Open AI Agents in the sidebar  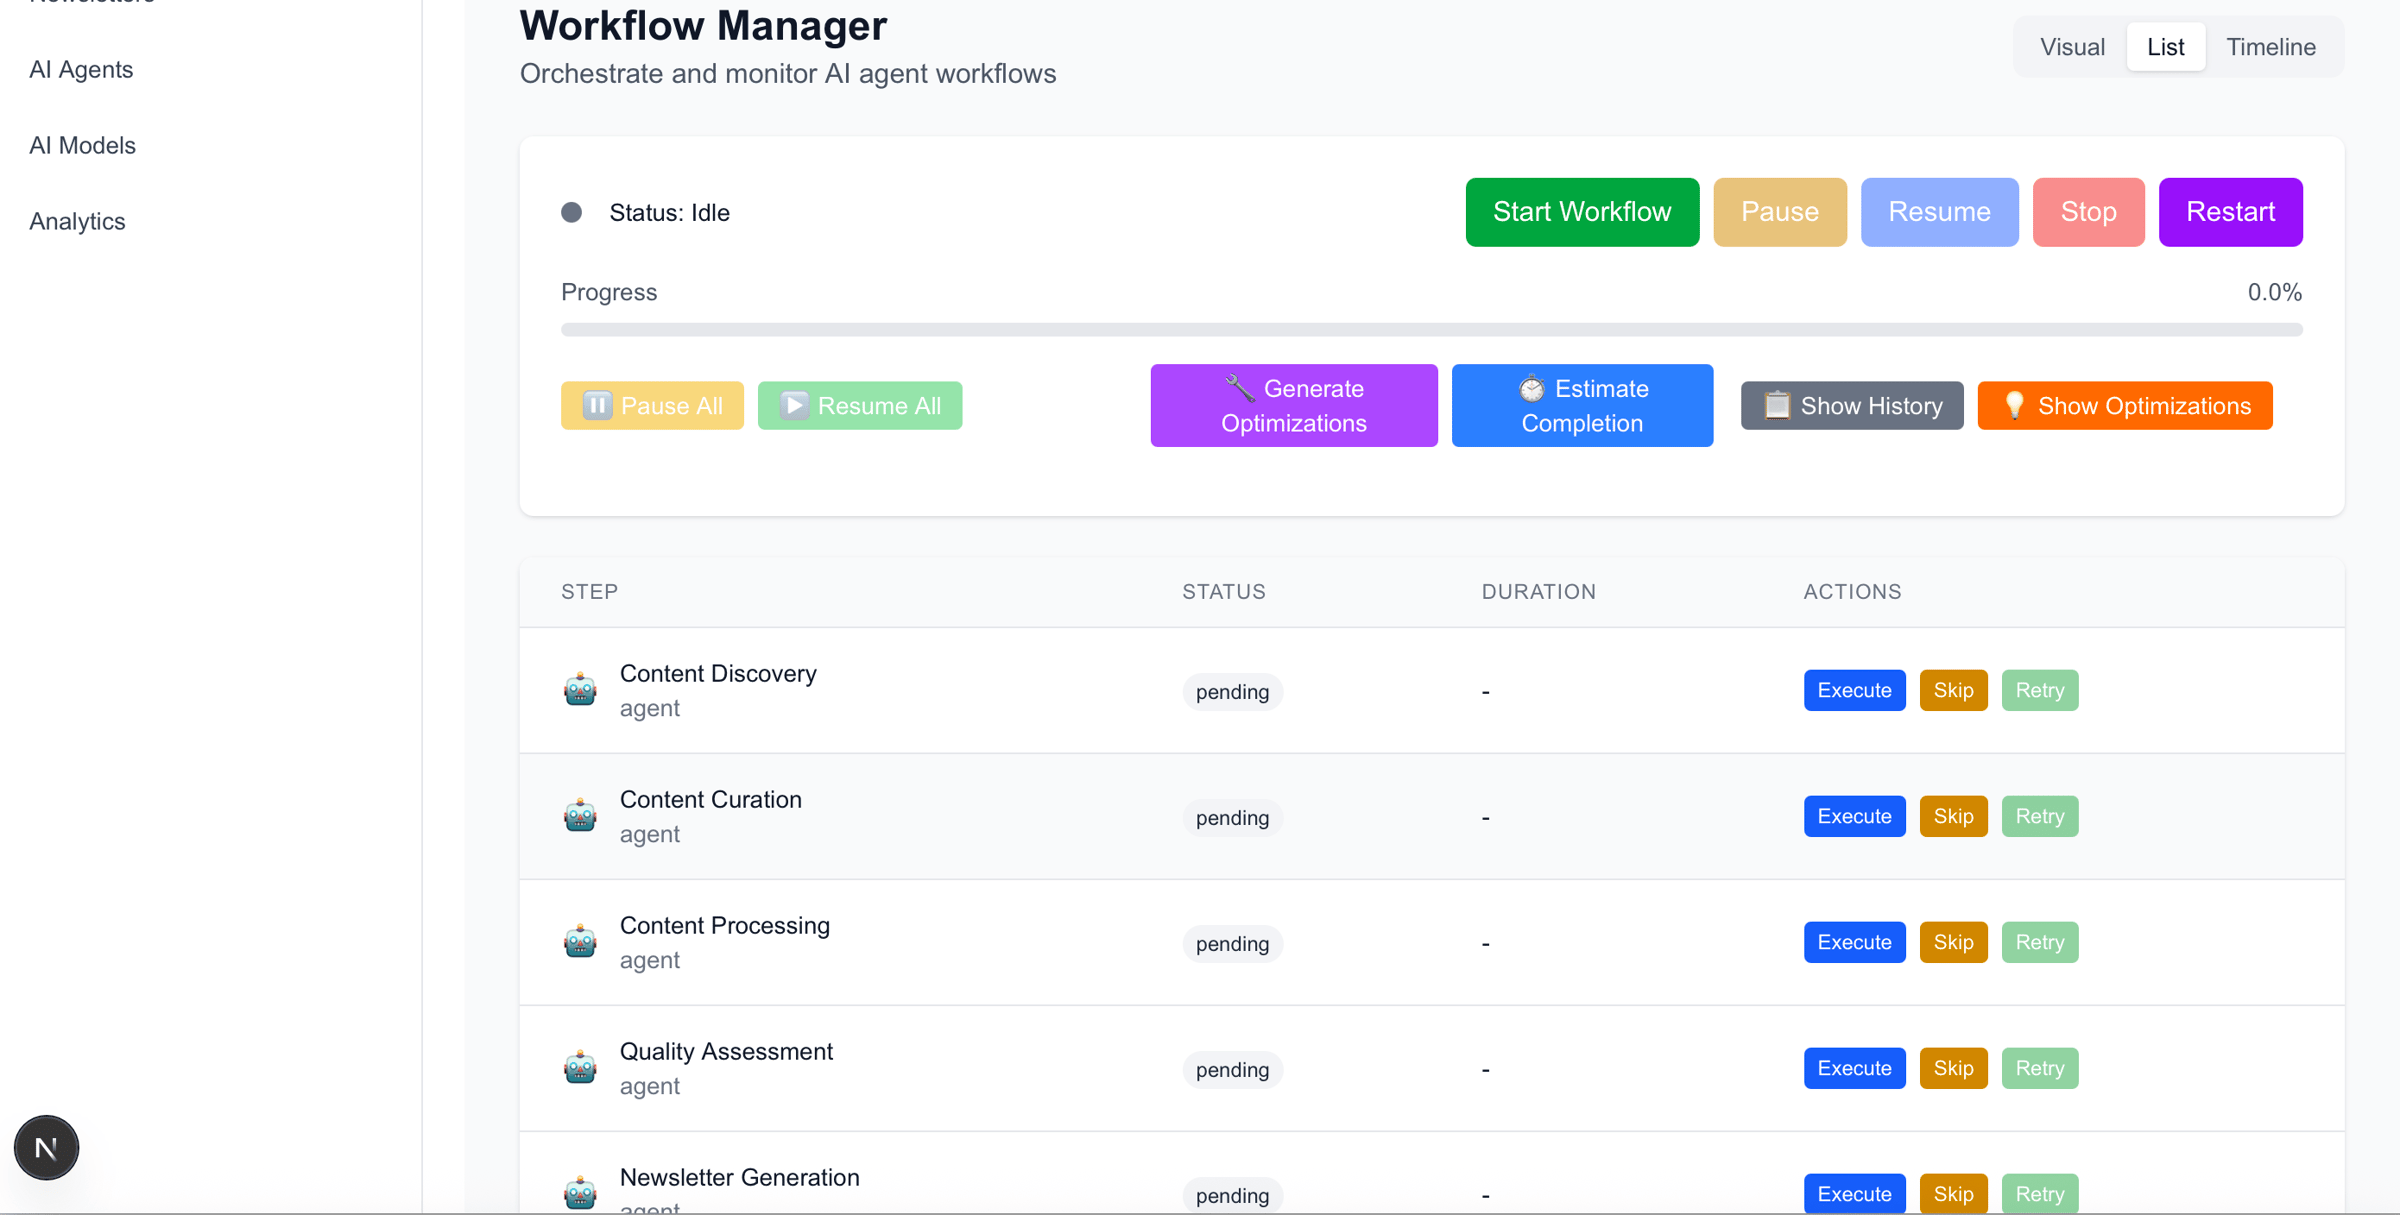pyautogui.click(x=81, y=69)
